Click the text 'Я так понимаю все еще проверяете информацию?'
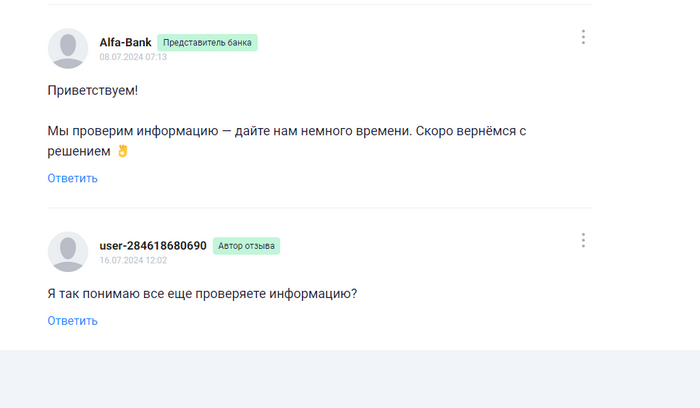Screen dimensions: 700x408 click(x=202, y=293)
